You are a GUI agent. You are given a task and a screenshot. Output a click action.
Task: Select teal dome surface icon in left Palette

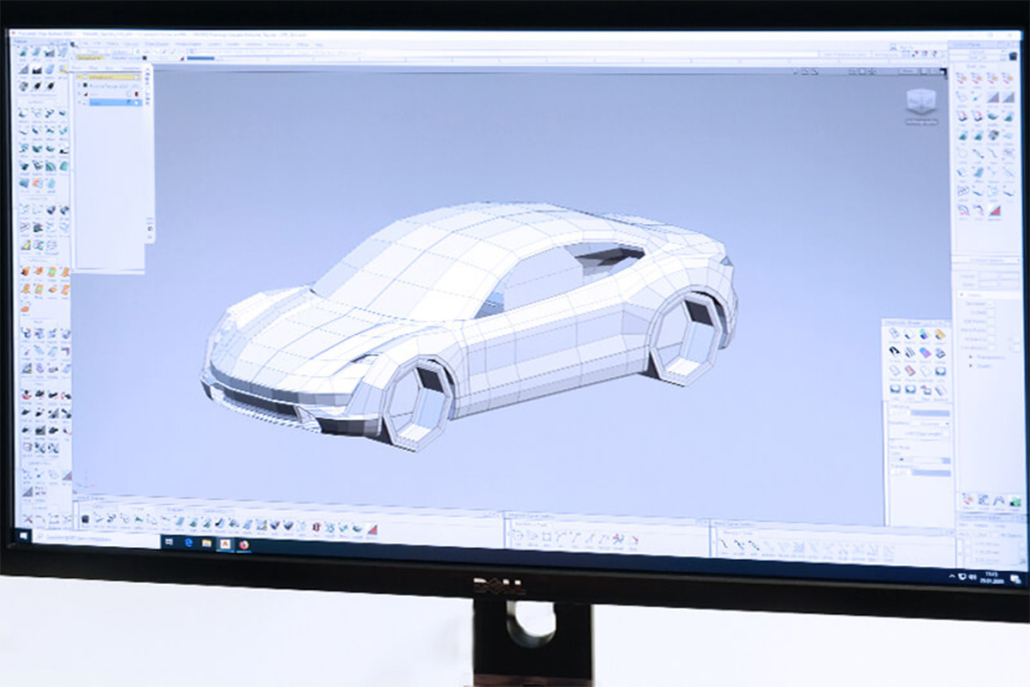pos(64,166)
